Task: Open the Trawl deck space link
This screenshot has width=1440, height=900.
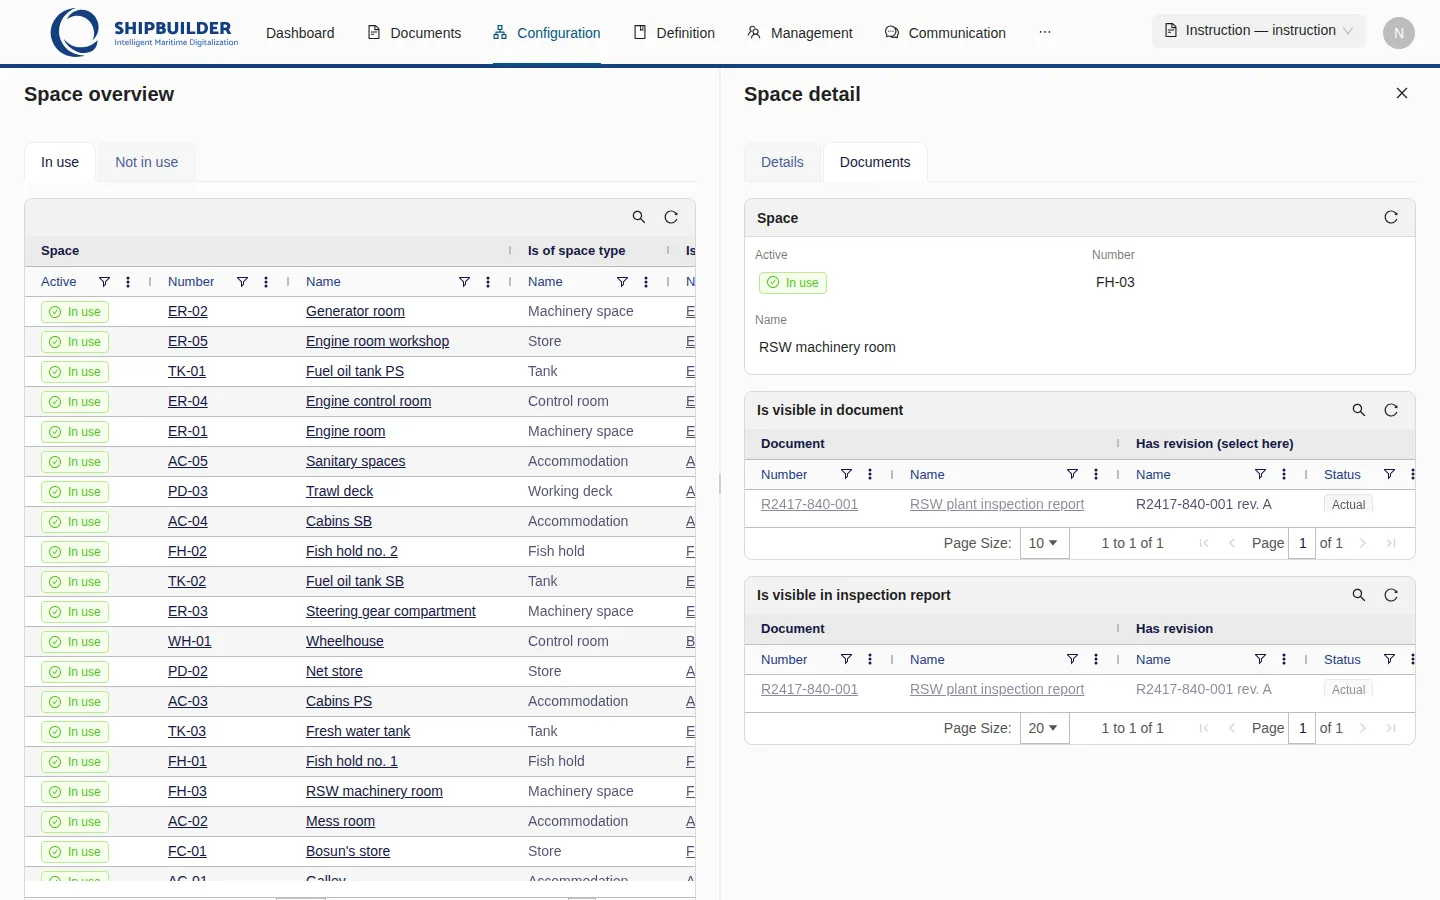Action: [339, 491]
